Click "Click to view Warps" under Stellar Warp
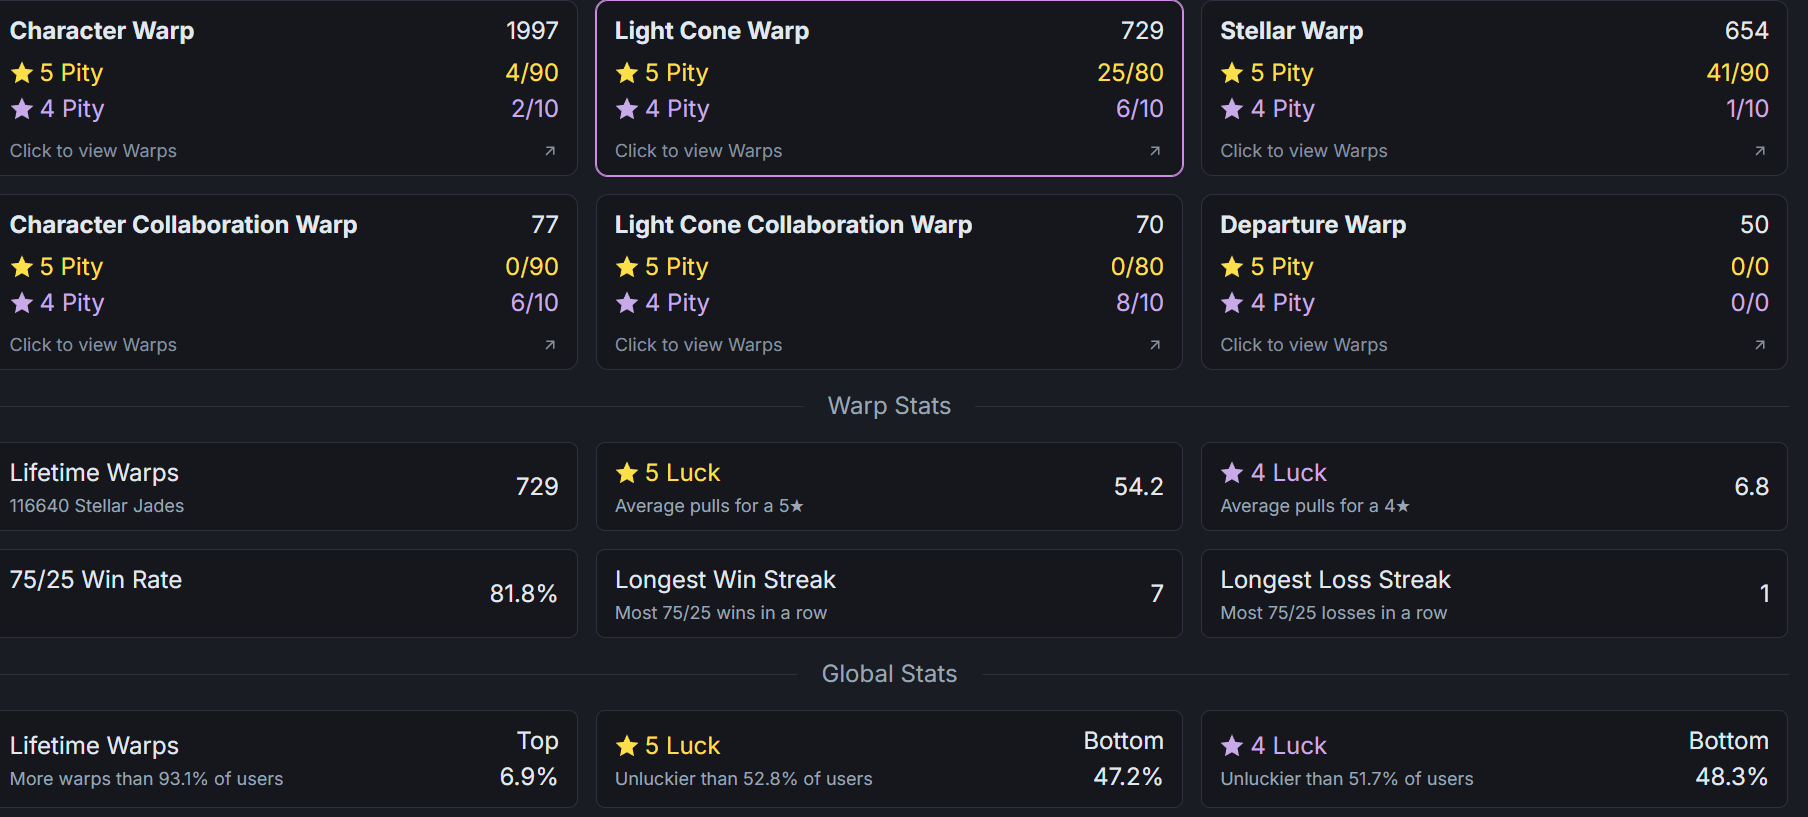 1303,151
